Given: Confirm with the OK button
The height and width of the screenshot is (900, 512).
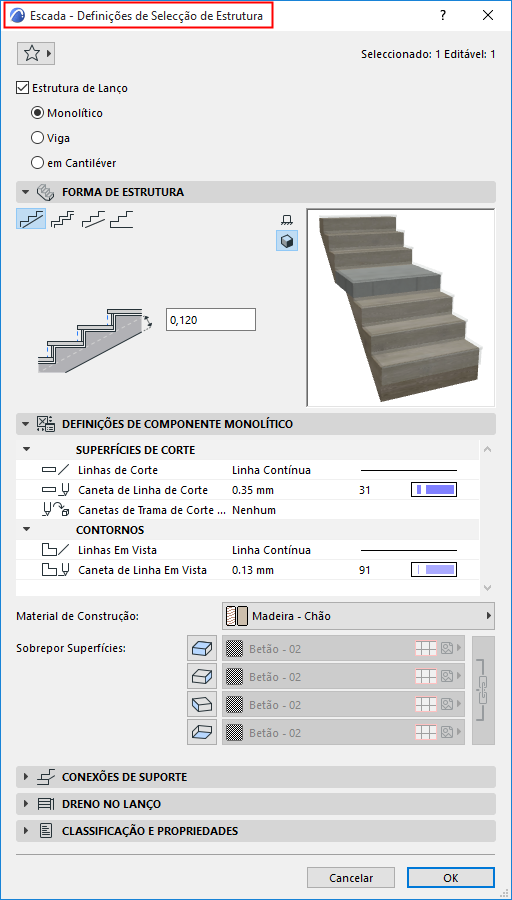Looking at the screenshot, I should click(451, 878).
